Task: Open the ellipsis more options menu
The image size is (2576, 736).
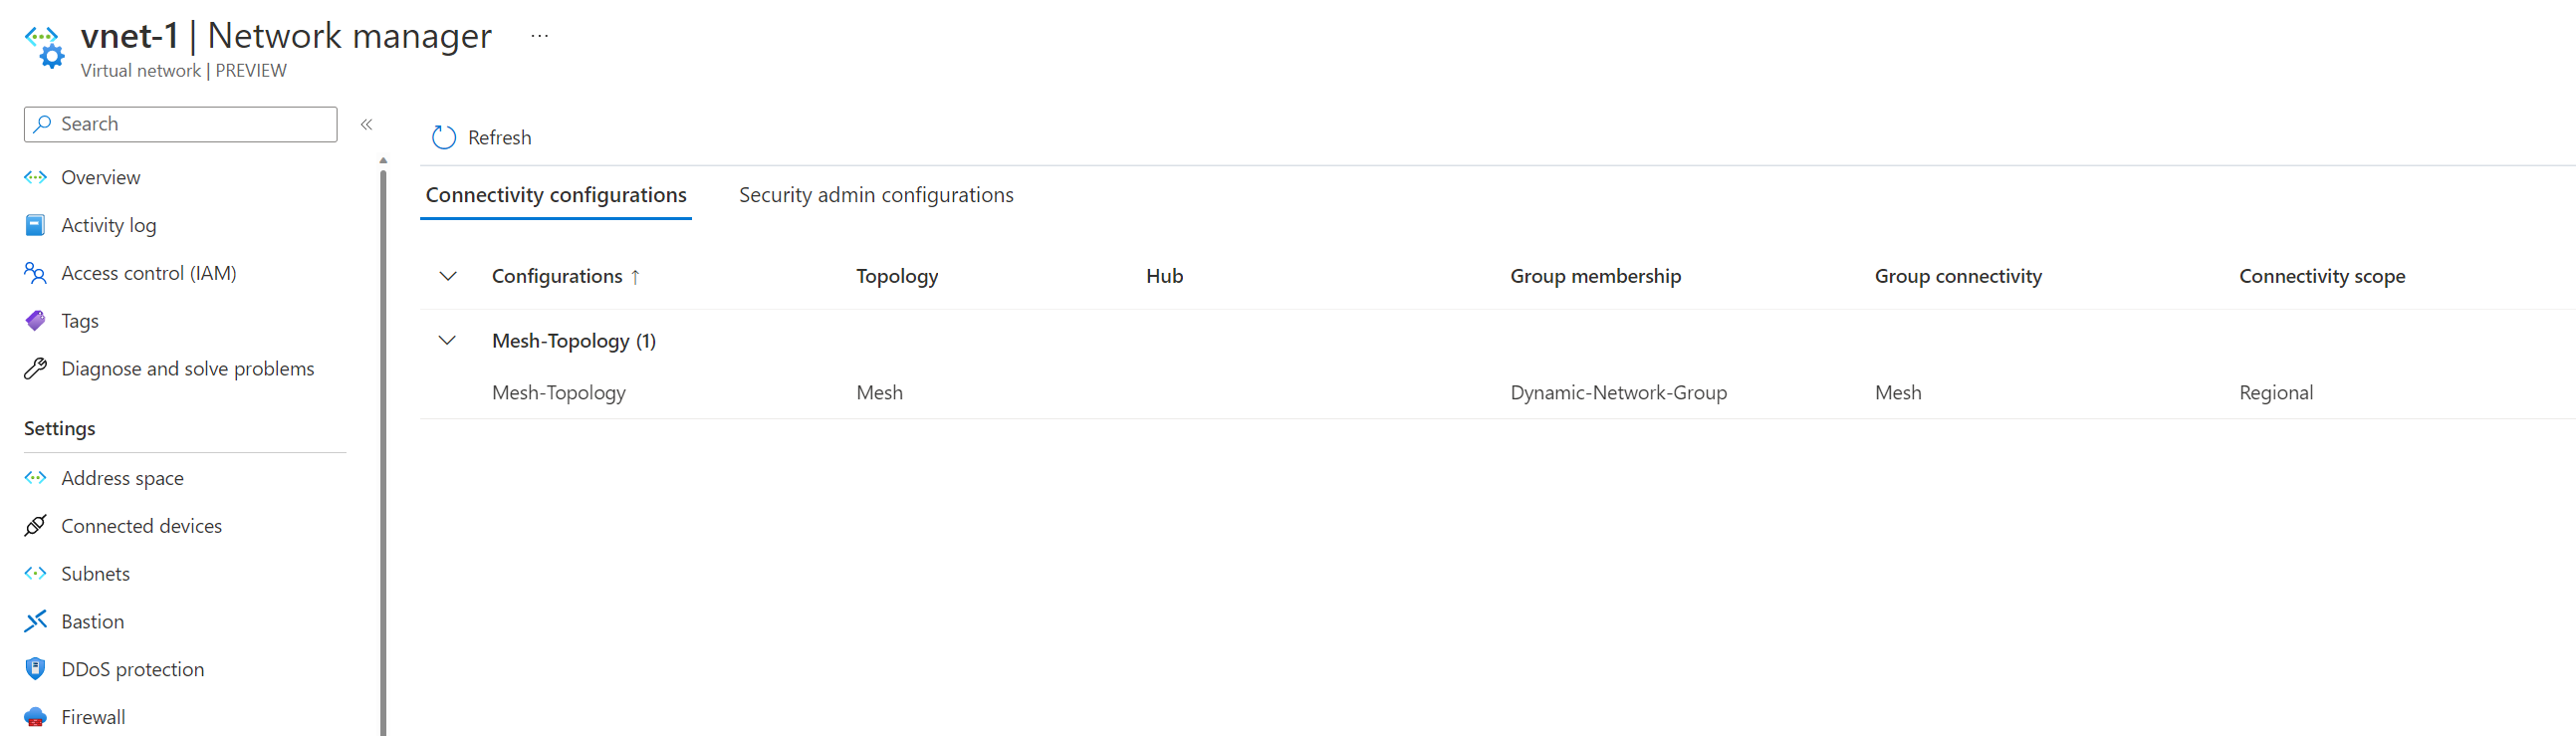Action: click(539, 36)
